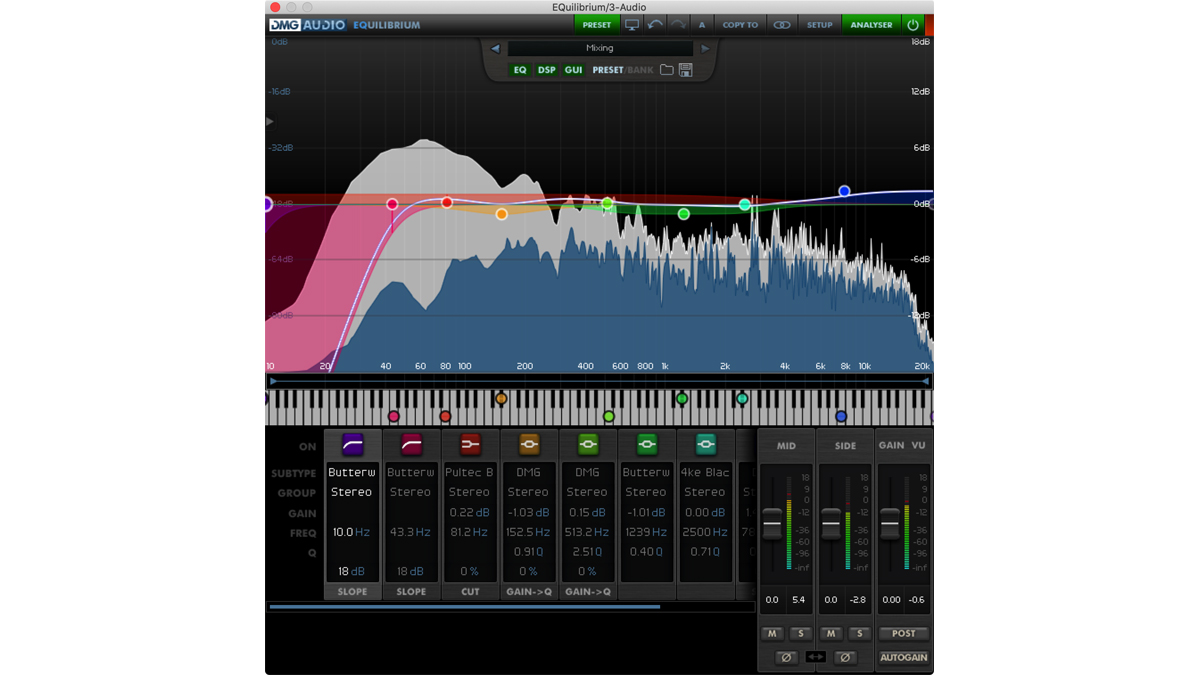Image resolution: width=1200 pixels, height=675 pixels.
Task: Click SLOPE label under the purple band
Action: (352, 592)
